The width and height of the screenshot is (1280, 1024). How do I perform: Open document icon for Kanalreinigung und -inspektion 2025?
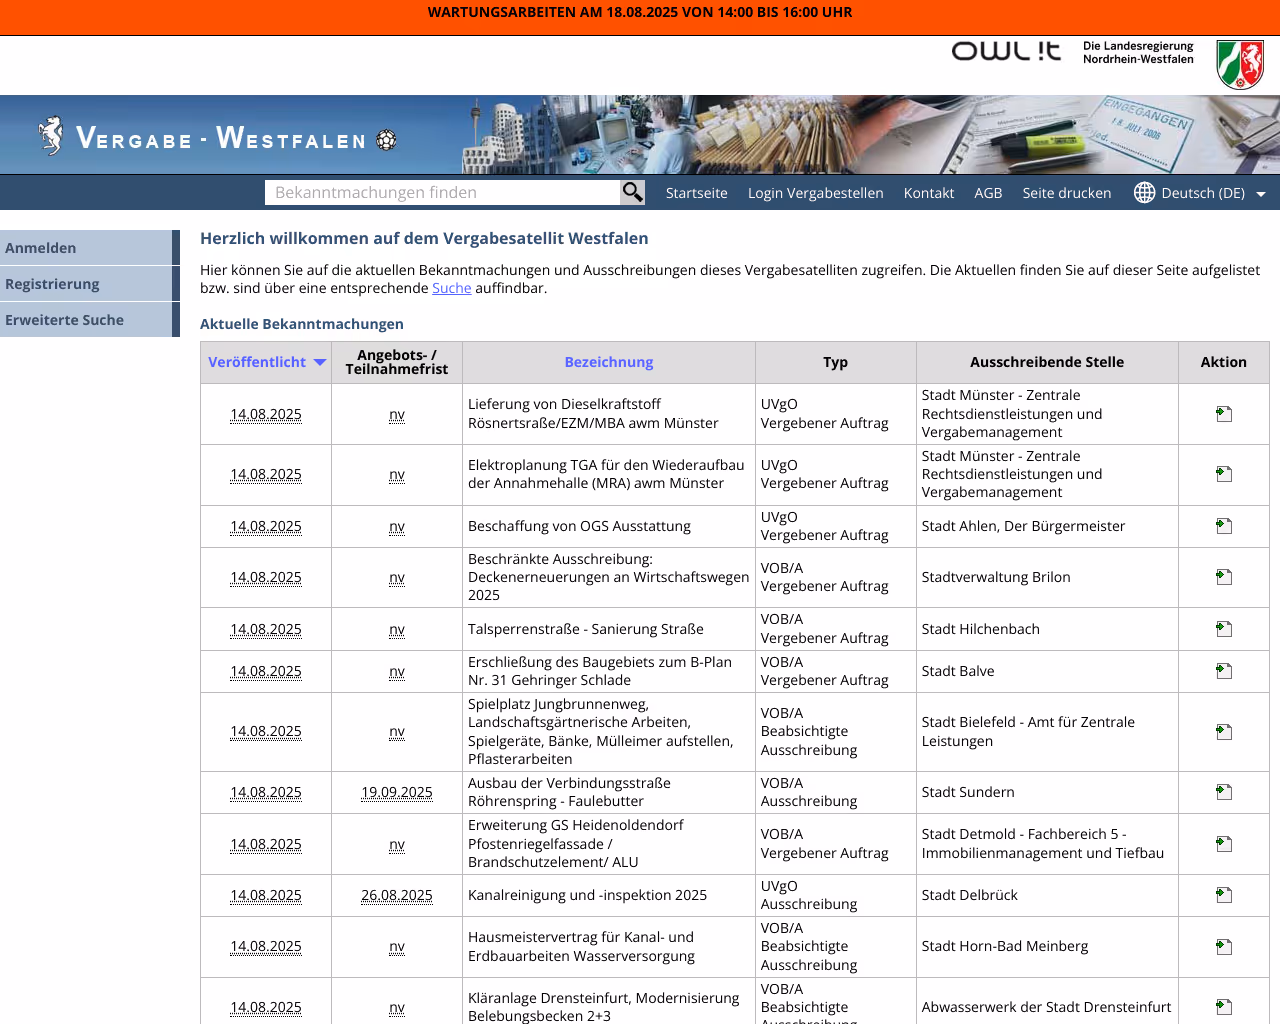coord(1223,894)
